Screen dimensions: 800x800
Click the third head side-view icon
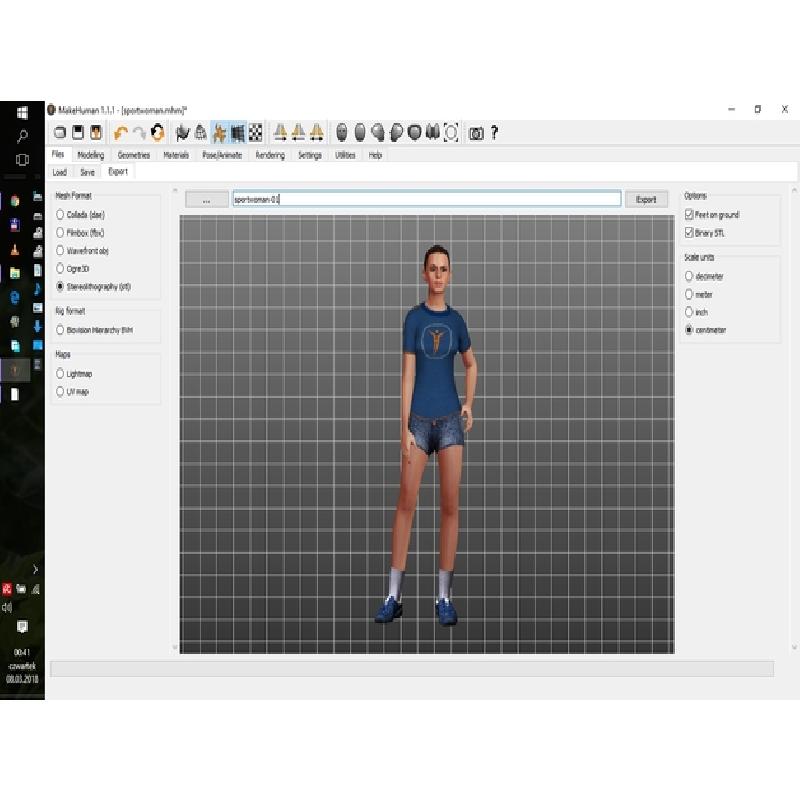pos(378,133)
